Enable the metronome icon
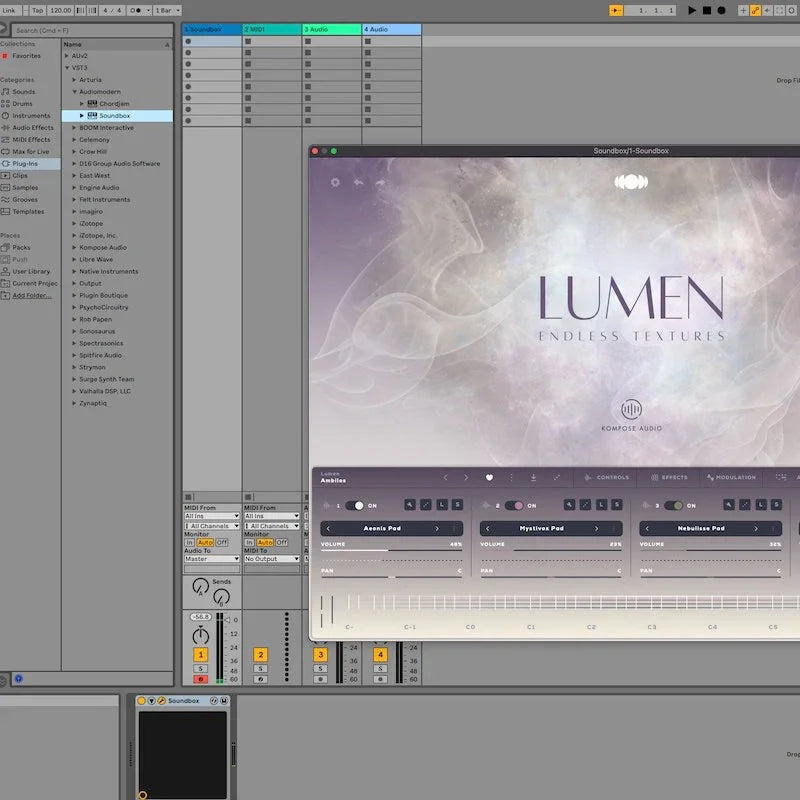The width and height of the screenshot is (800, 800). point(135,10)
